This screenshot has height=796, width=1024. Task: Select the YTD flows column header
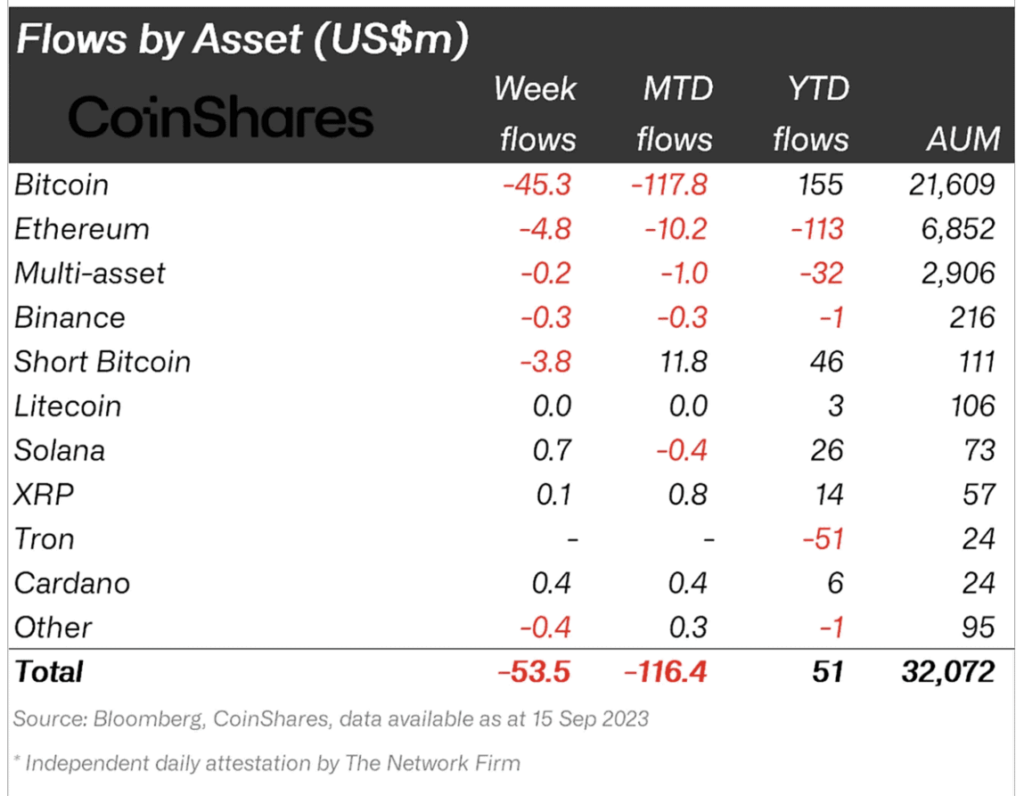[x=811, y=114]
